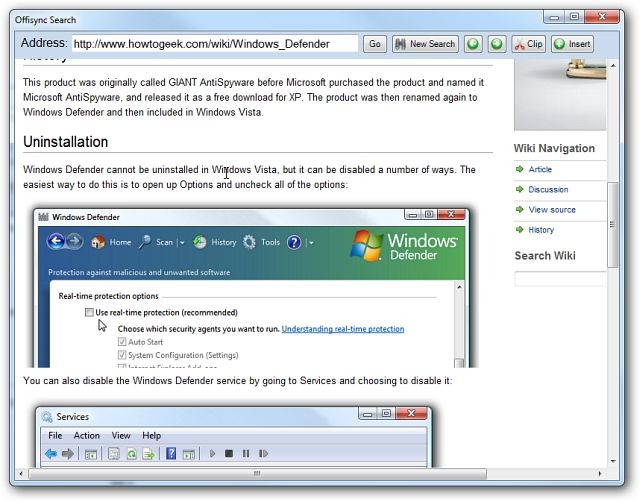
Task: Click the green arrow icon beside Article
Action: pyautogui.click(x=520, y=169)
